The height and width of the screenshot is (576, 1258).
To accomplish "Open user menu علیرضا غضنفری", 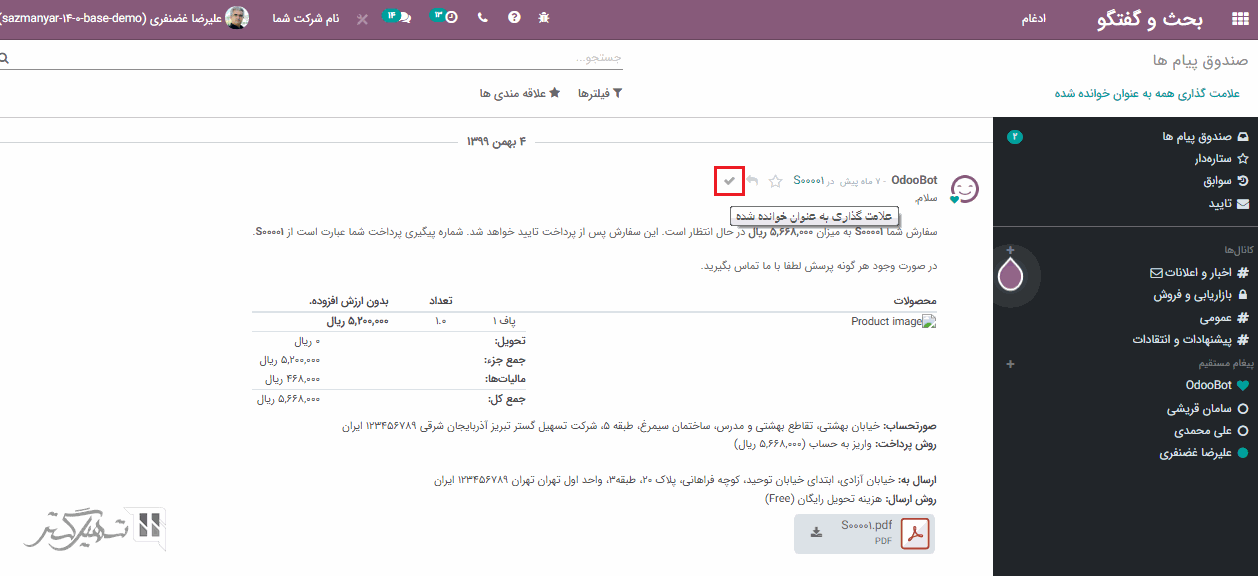I will pos(124,18).
